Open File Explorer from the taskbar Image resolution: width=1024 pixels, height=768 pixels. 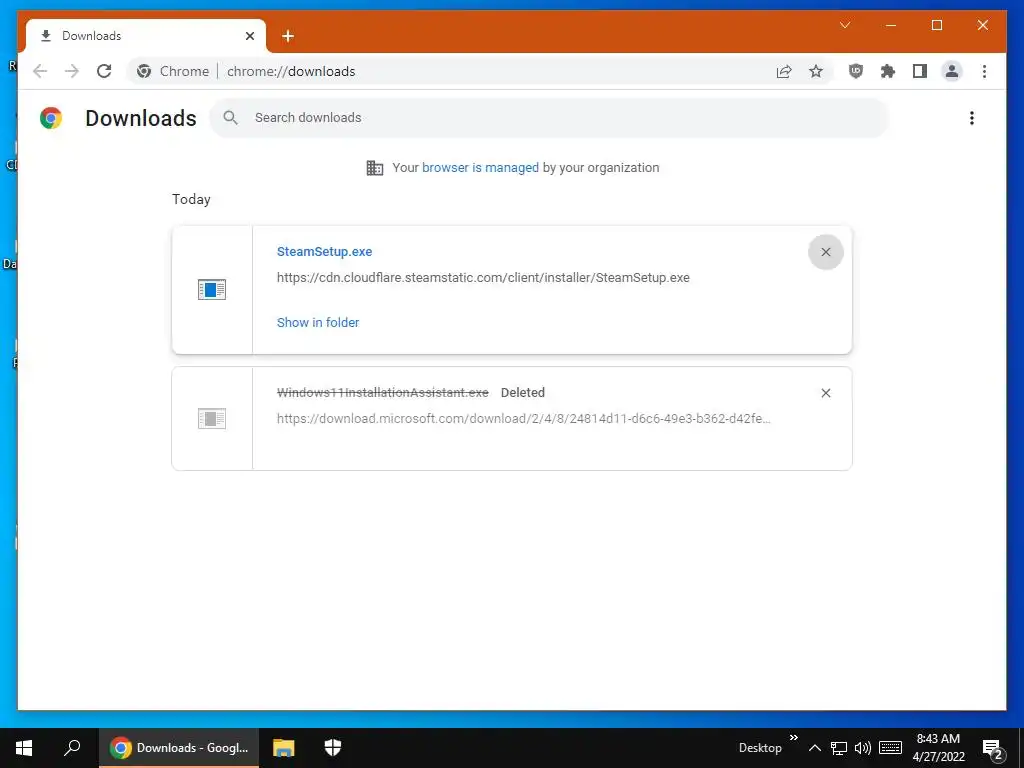tap(283, 748)
